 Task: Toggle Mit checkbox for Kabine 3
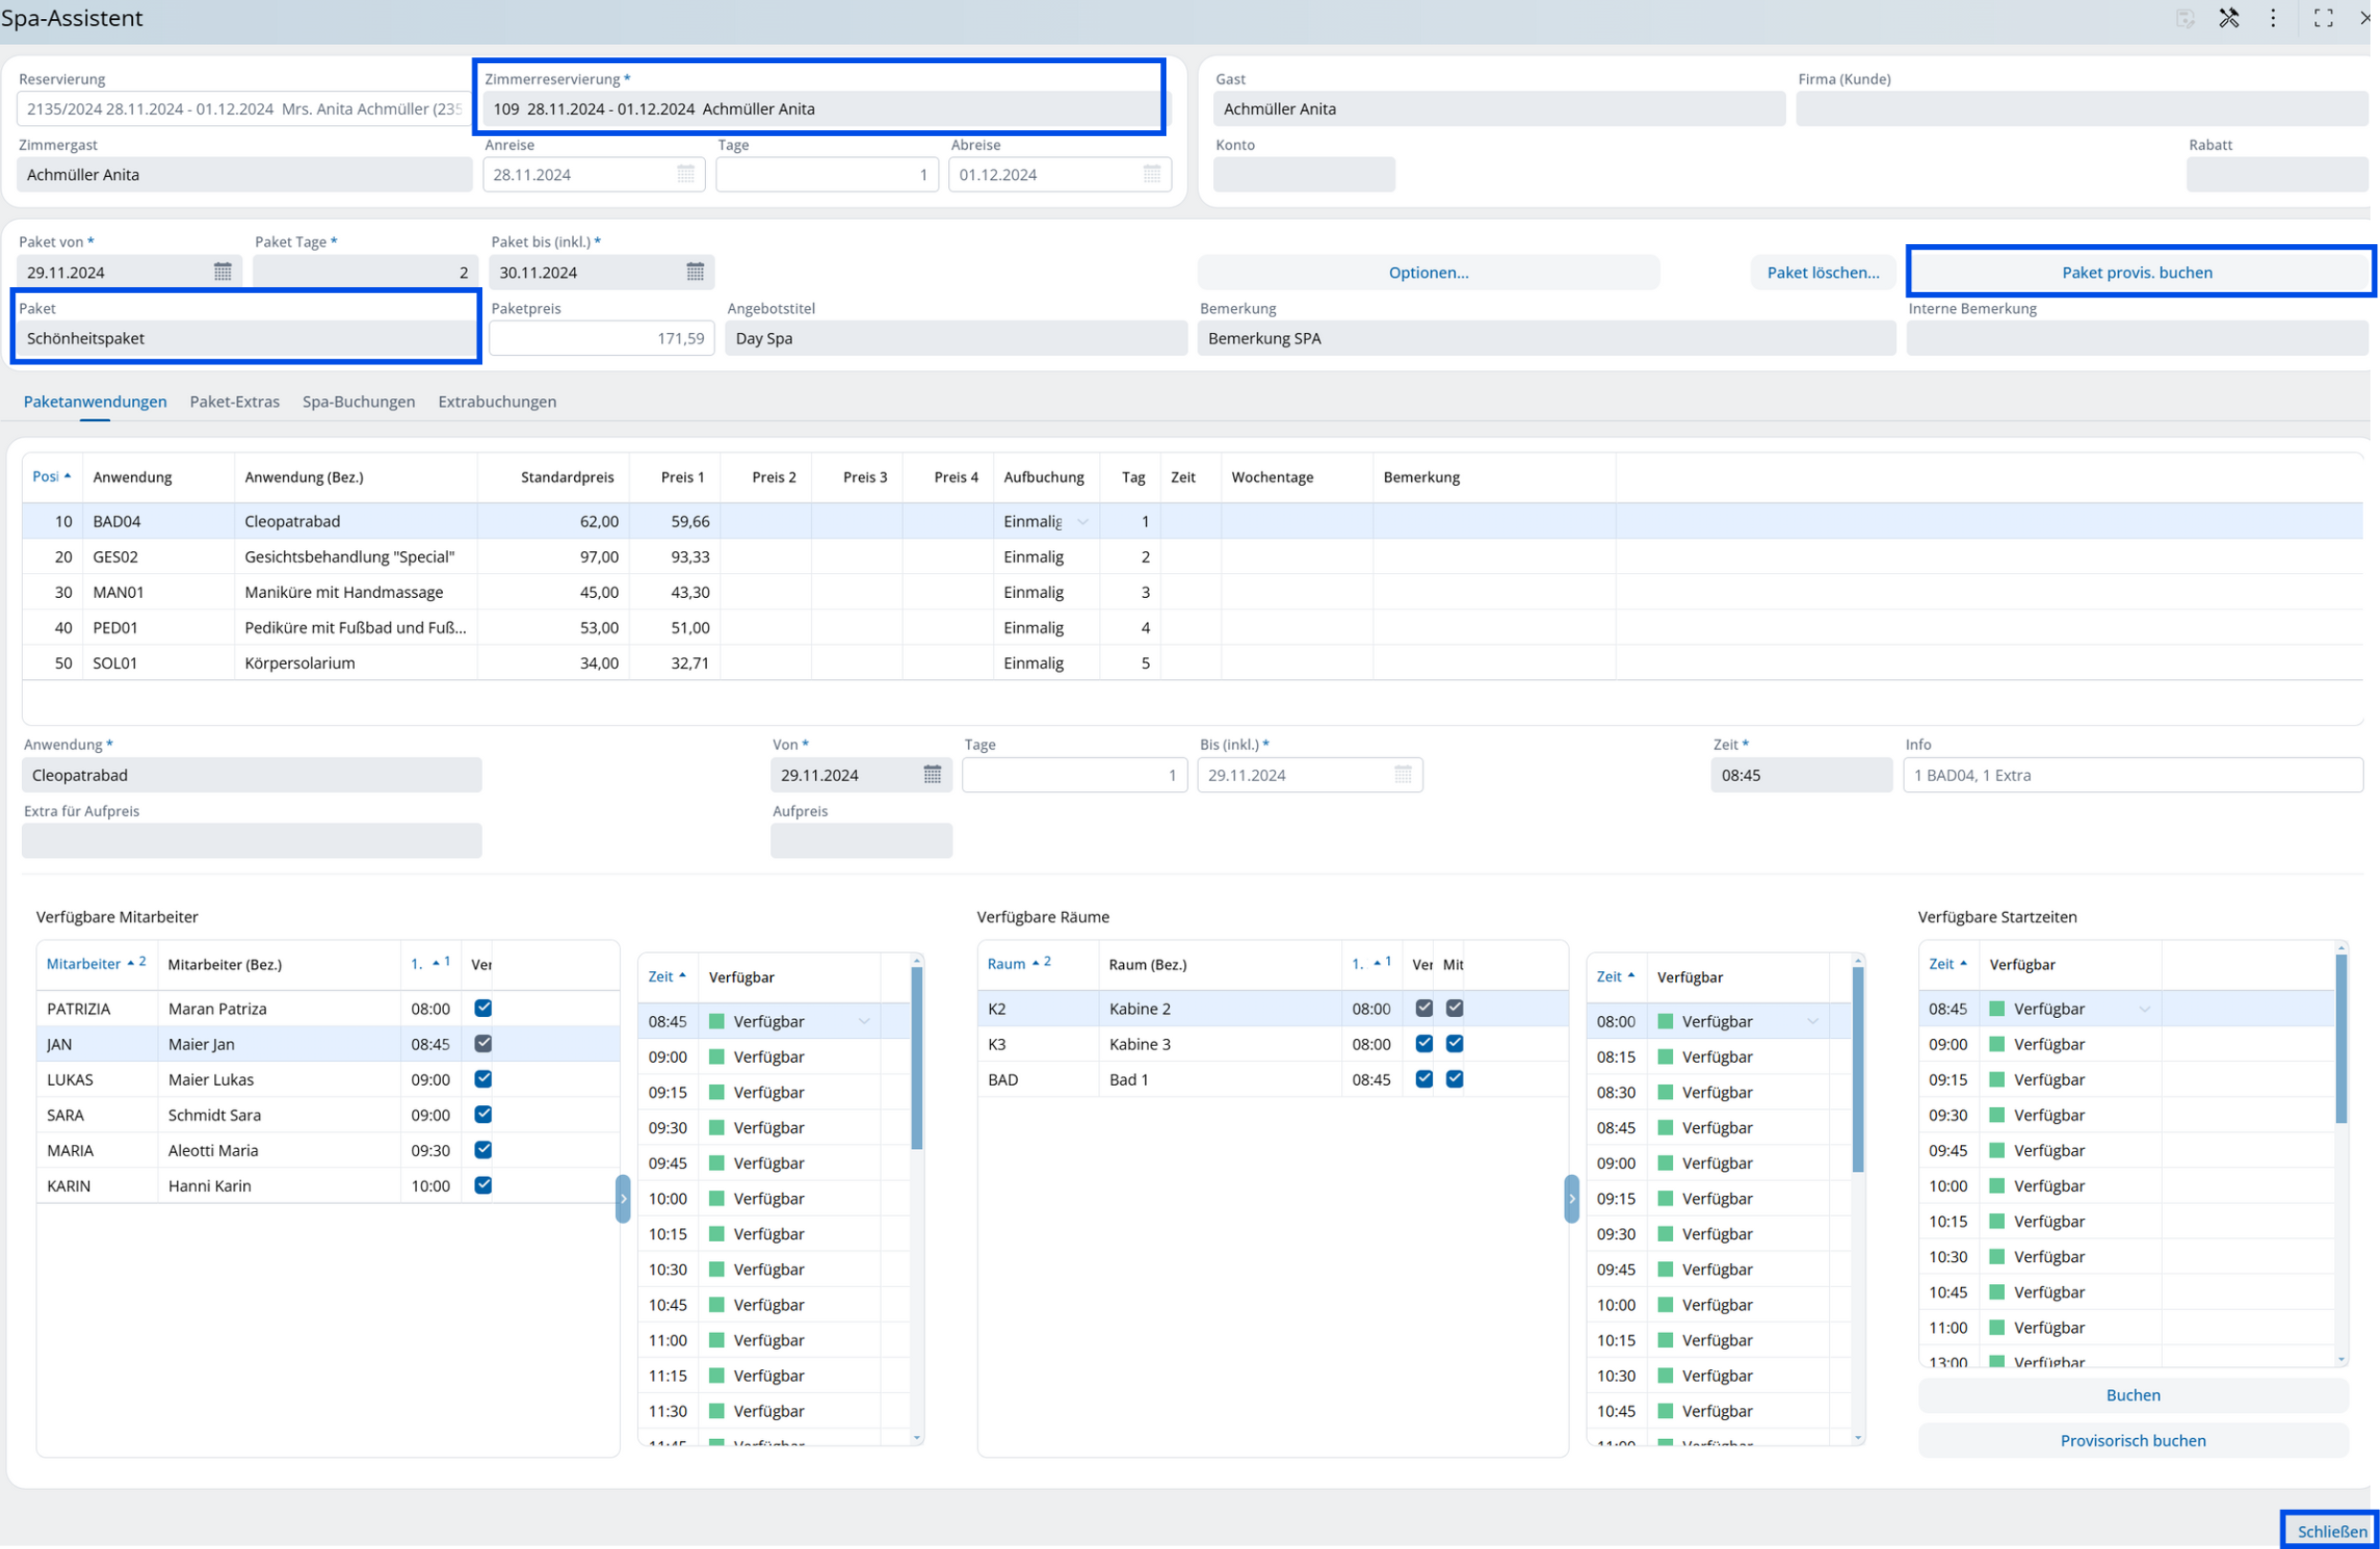[x=1454, y=1044]
